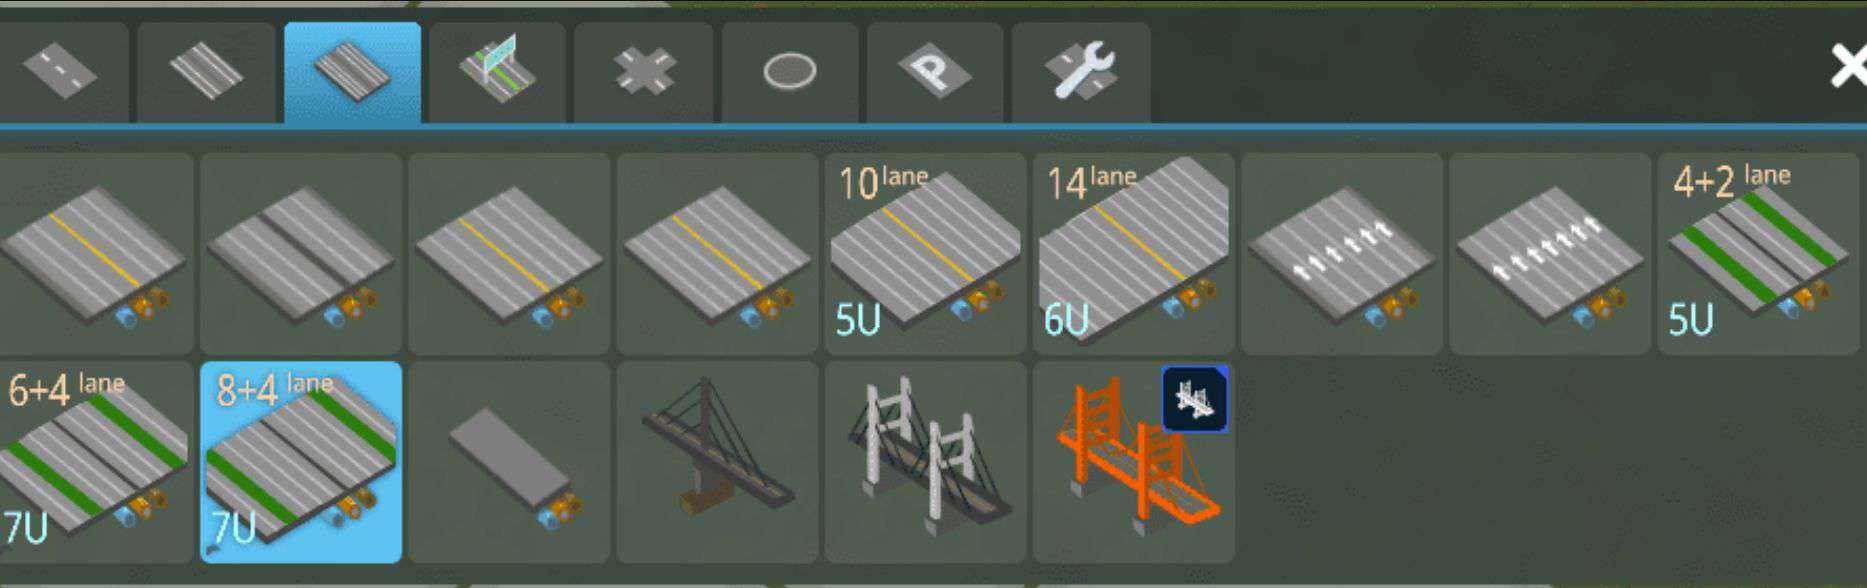Switch to the medium roads tab
The width and height of the screenshot is (1867, 588).
206,72
